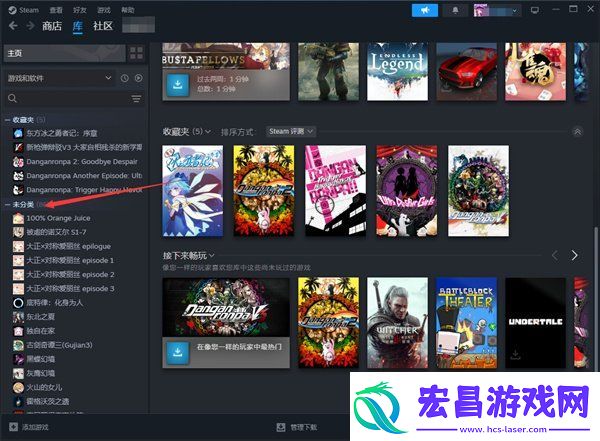Viewport: 600px width, 441px height.
Task: Open the 游戏 menu
Action: (x=104, y=10)
